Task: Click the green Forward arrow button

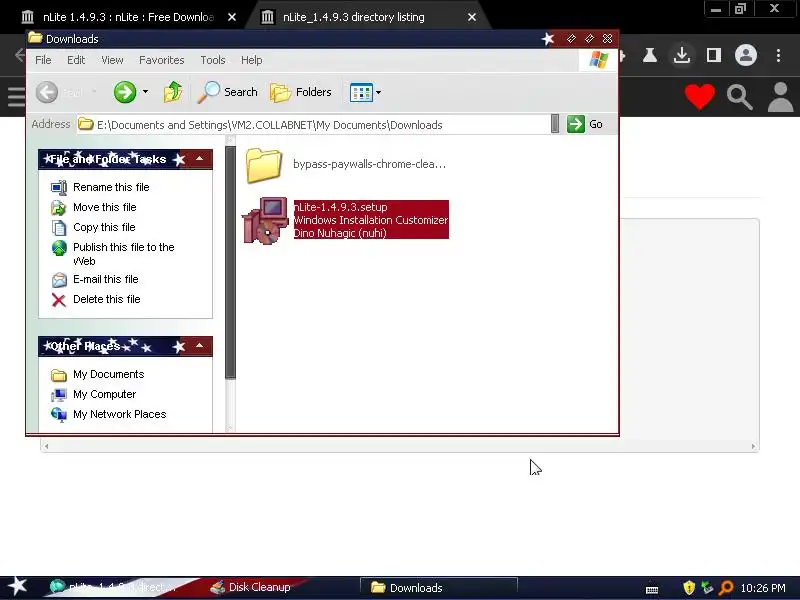Action: pyautogui.click(x=124, y=92)
